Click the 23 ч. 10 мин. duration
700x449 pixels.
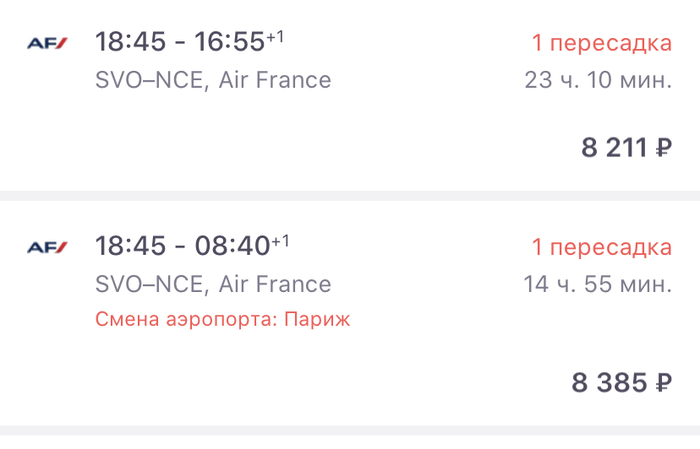coord(598,80)
